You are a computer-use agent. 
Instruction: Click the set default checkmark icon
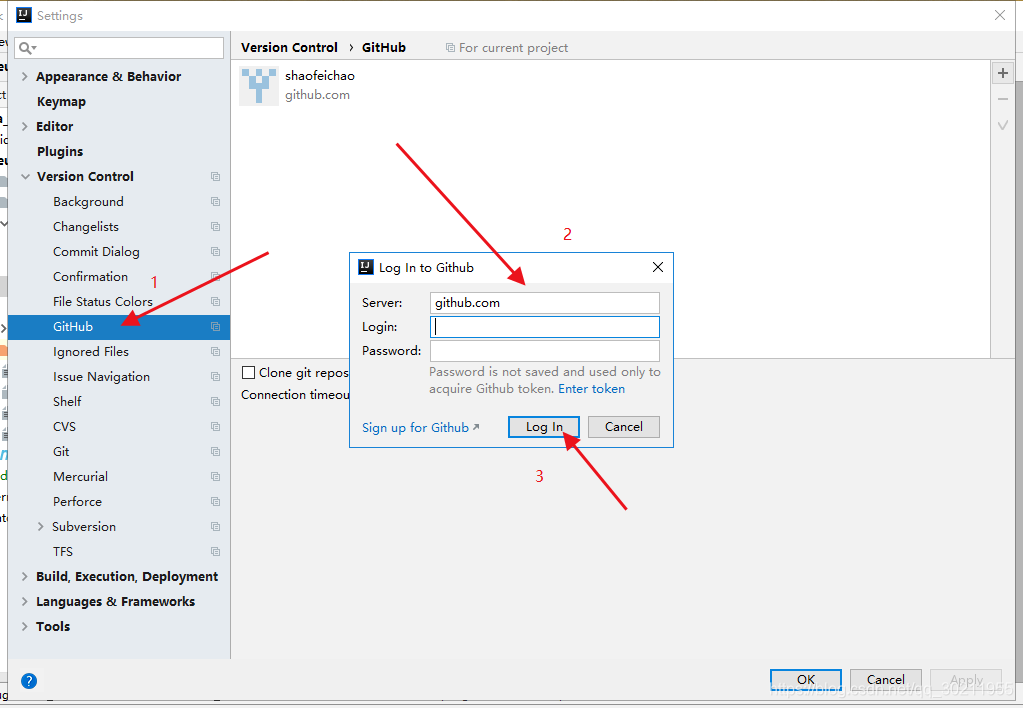(x=1003, y=125)
